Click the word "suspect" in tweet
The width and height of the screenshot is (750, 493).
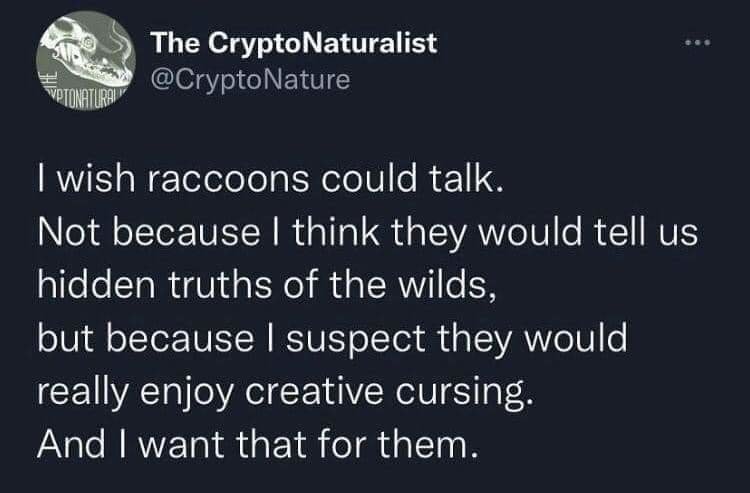pyautogui.click(x=355, y=340)
